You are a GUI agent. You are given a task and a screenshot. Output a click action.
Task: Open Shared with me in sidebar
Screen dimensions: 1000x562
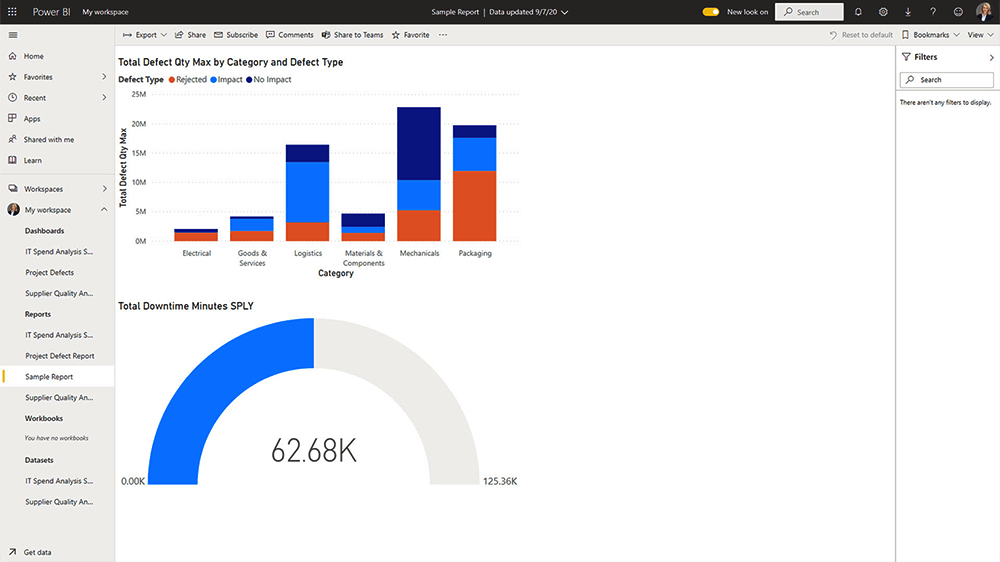coord(48,140)
